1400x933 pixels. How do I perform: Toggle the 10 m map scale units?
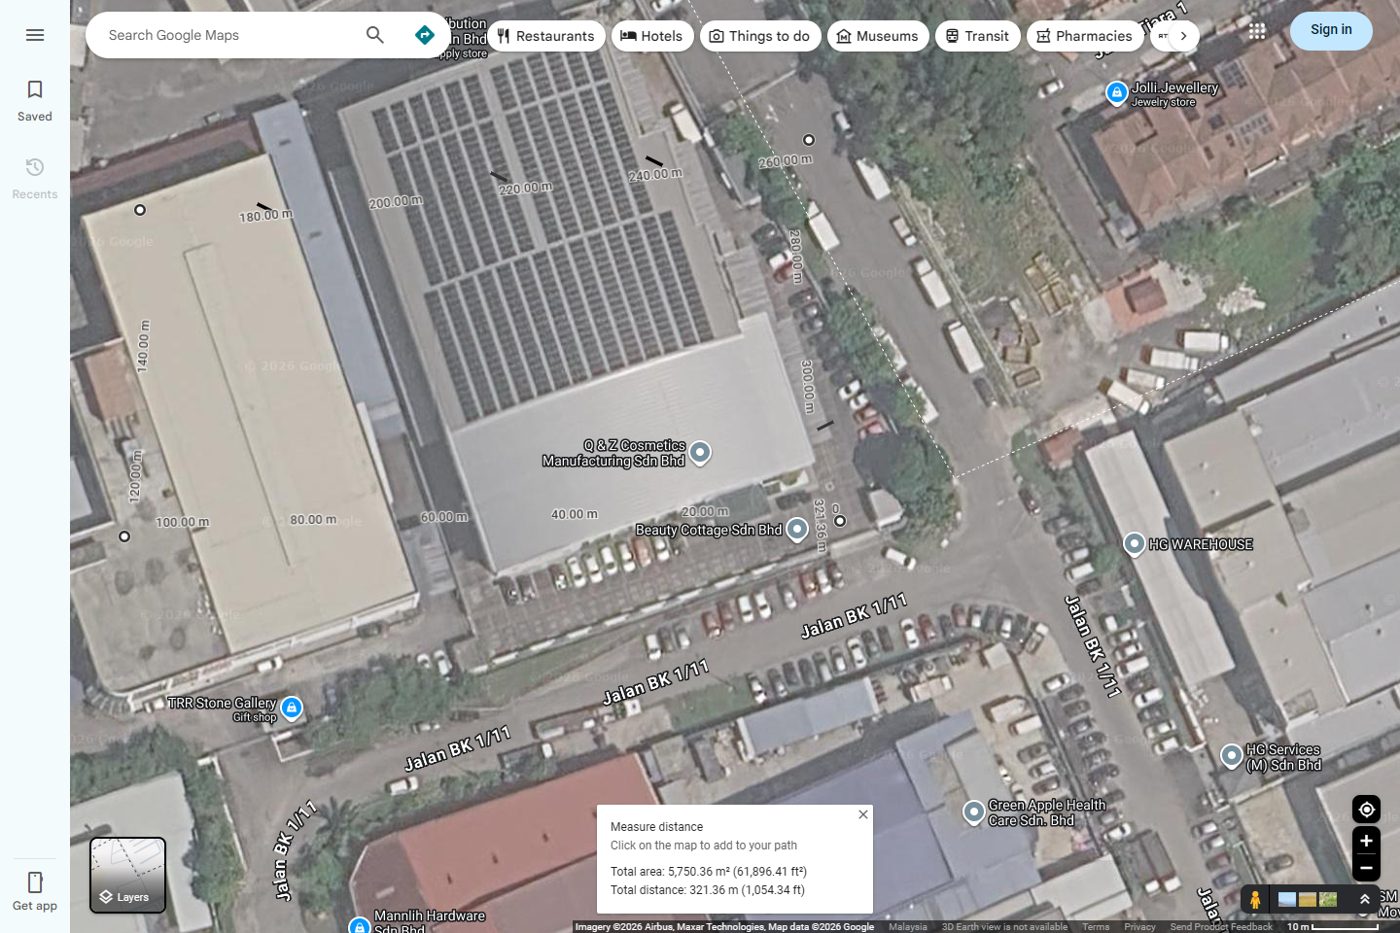click(x=1332, y=927)
